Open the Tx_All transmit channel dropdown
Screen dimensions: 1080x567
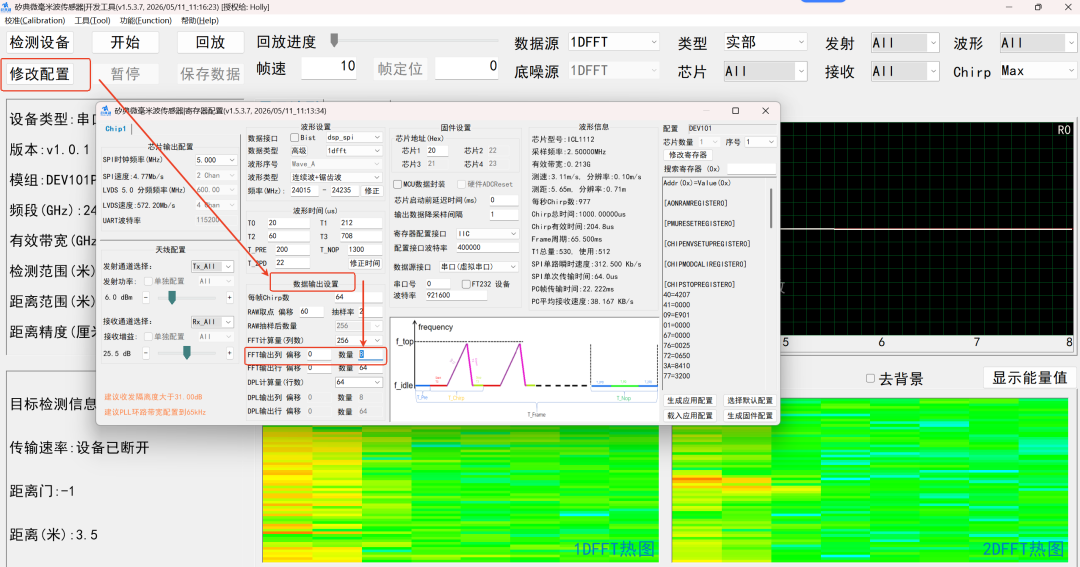pos(212,266)
